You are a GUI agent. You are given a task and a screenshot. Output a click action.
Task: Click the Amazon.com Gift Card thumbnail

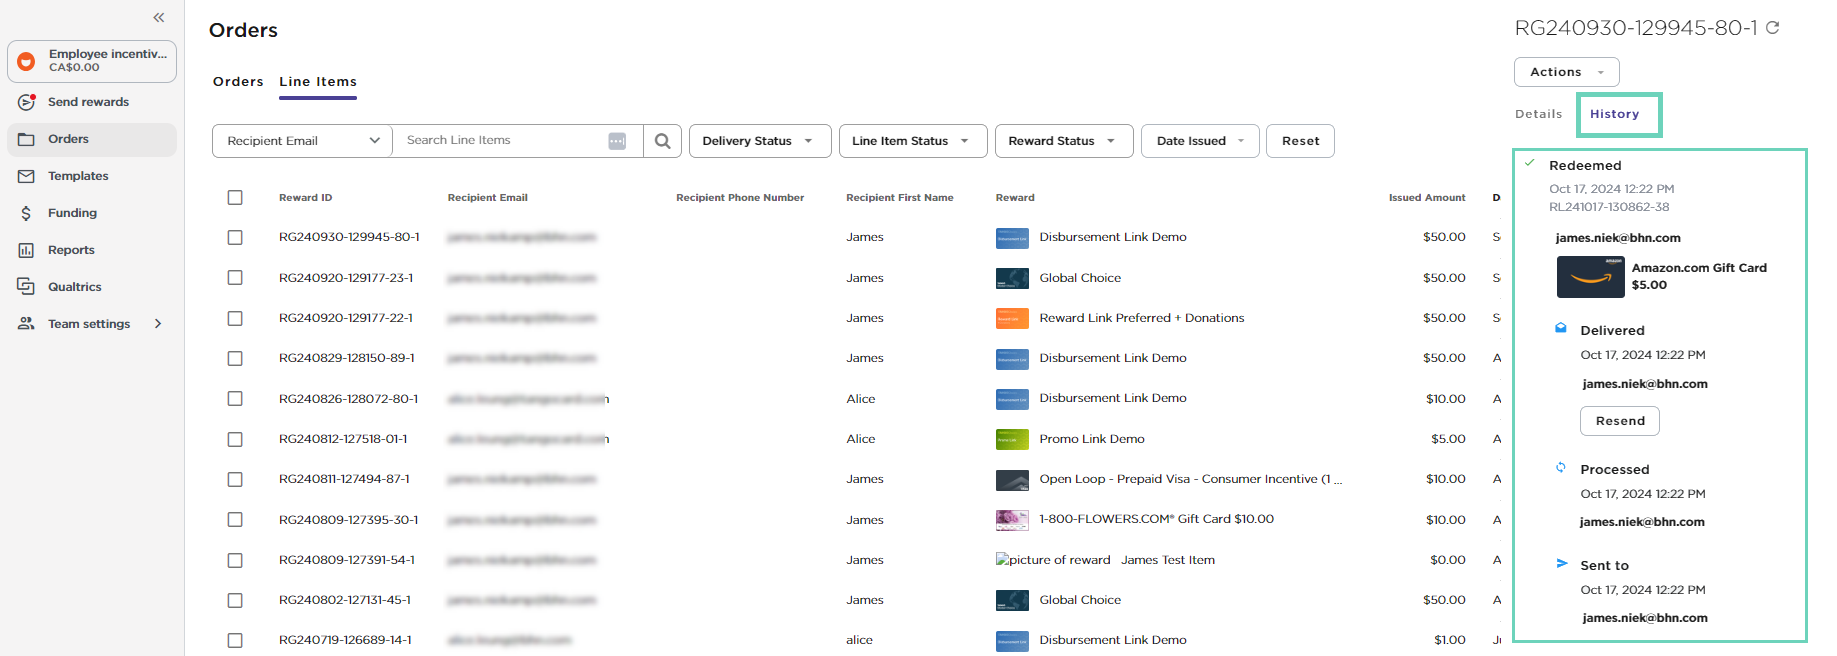click(1590, 277)
